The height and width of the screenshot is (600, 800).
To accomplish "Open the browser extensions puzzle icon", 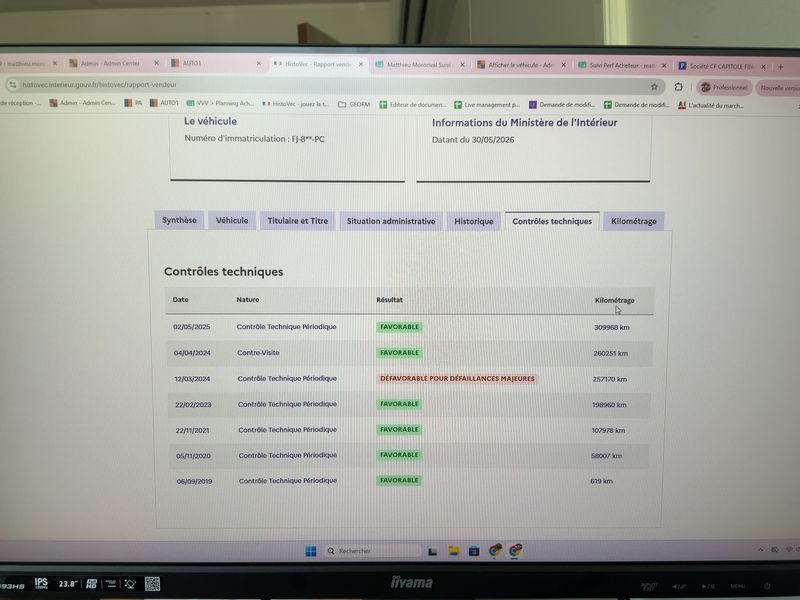I will pyautogui.click(x=678, y=87).
